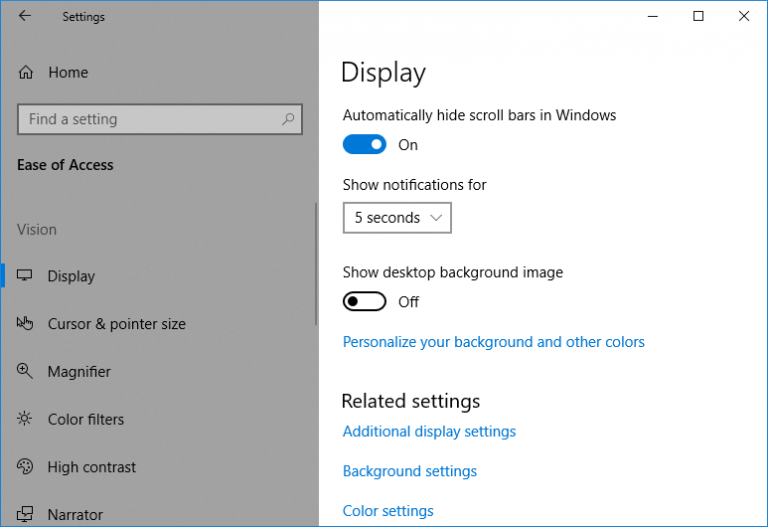
Task: Open Personalize your background and other colors
Action: tap(494, 342)
